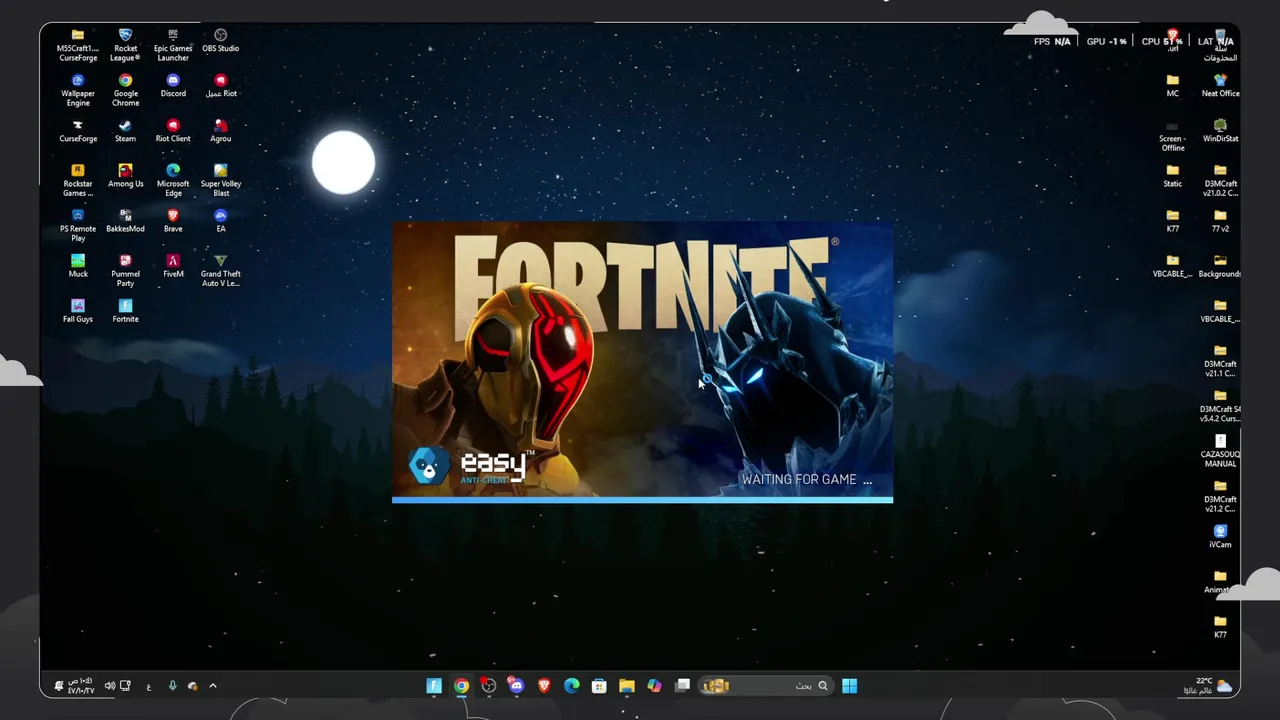The image size is (1280, 720).
Task: Select the D3MCraft v21.2 folder
Action: [1220, 495]
